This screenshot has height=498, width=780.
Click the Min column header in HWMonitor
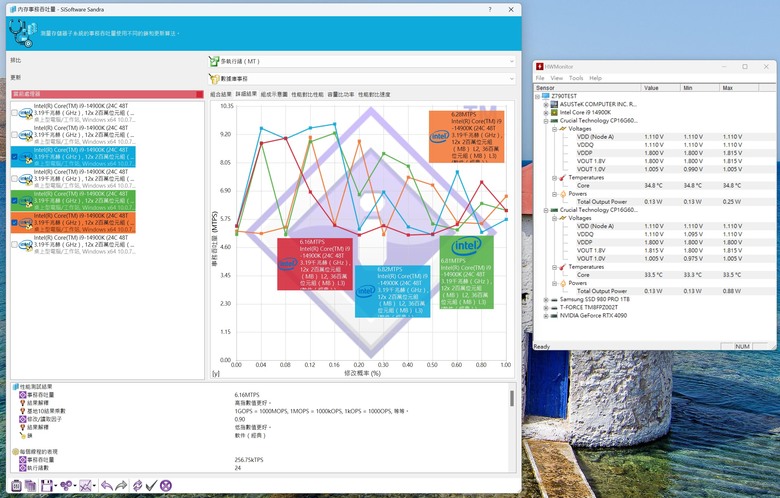coord(700,88)
